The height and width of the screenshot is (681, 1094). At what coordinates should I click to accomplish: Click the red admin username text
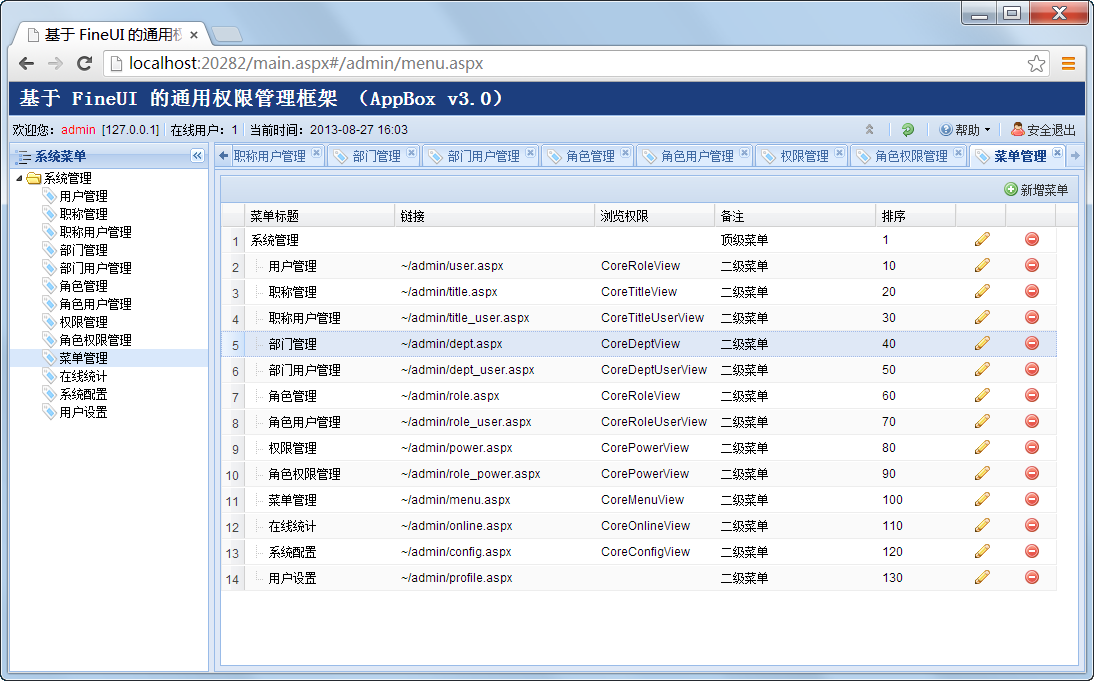pyautogui.click(x=78, y=130)
